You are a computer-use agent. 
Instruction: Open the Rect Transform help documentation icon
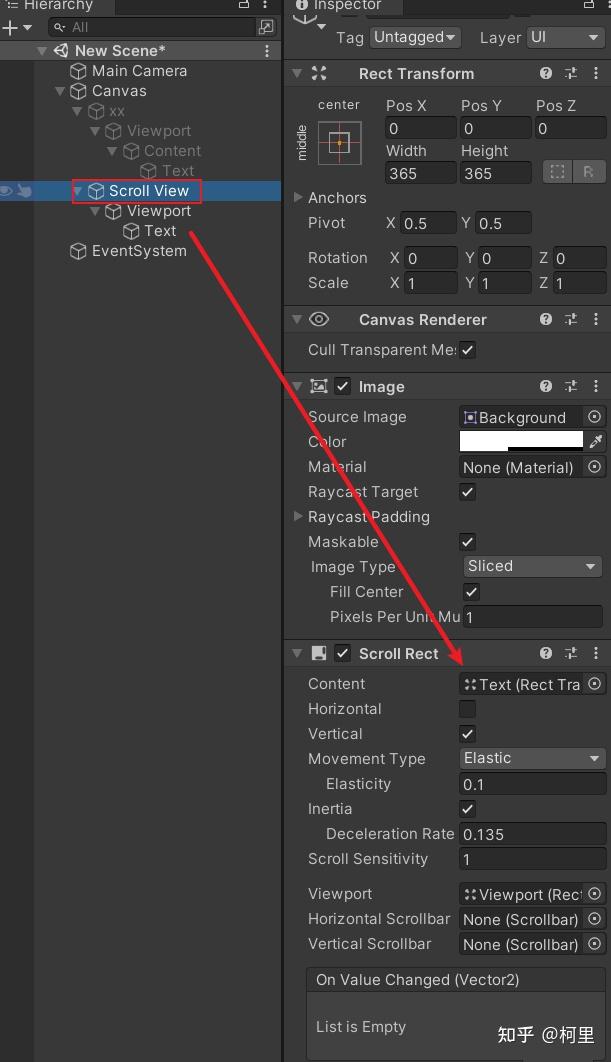click(x=545, y=73)
